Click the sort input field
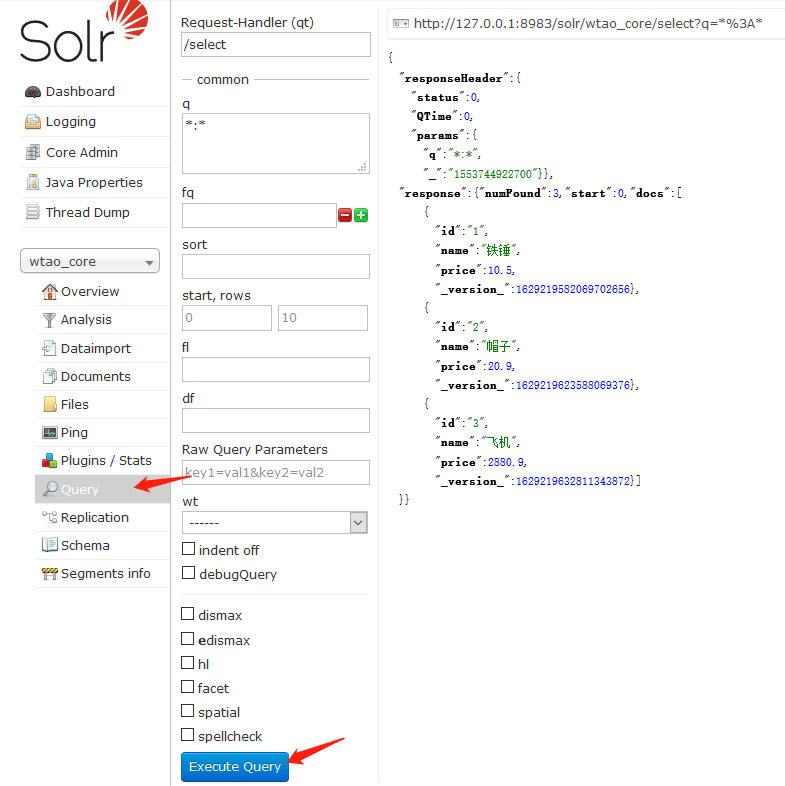 (x=276, y=267)
